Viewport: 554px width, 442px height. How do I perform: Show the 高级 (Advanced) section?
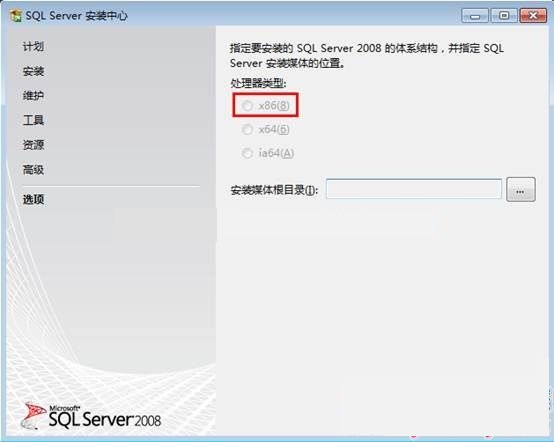33,170
